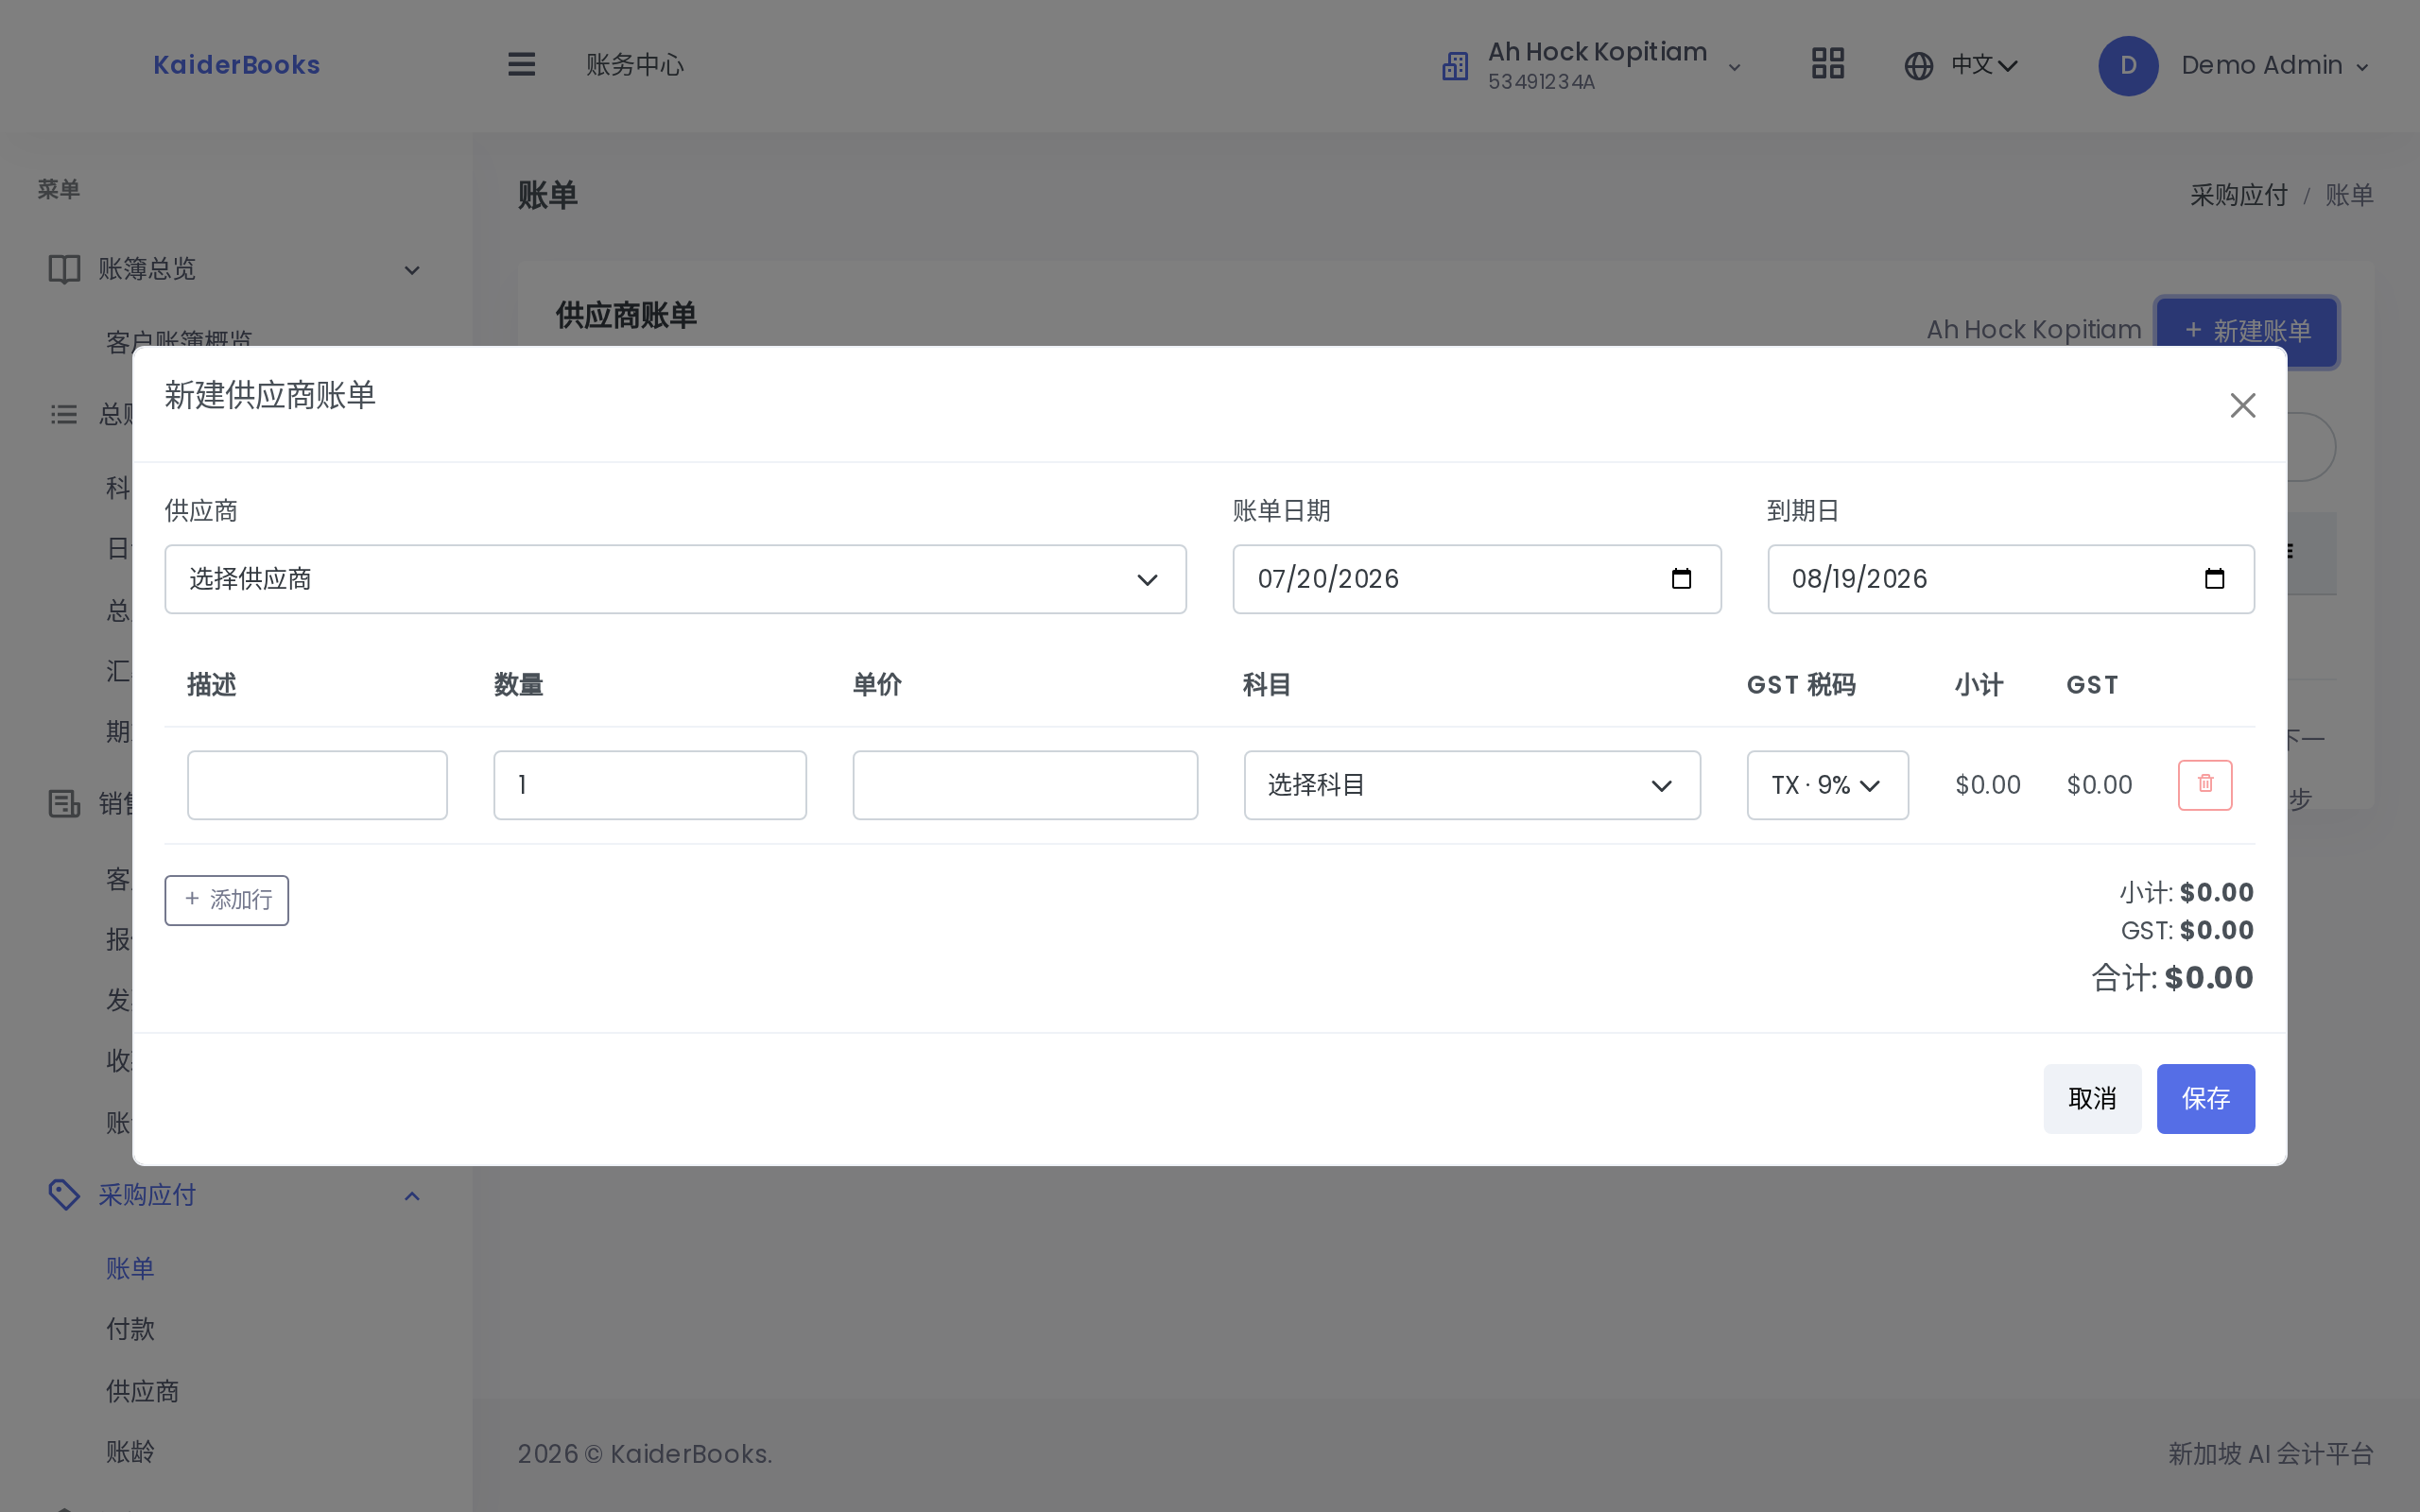Click the 描述 description input
Viewport: 2420px width, 1512px height.
click(317, 785)
